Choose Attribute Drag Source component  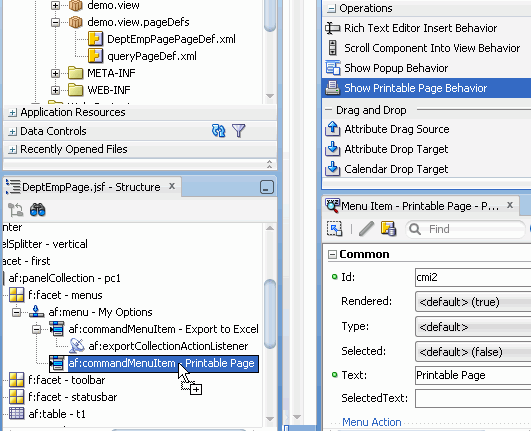[396, 129]
